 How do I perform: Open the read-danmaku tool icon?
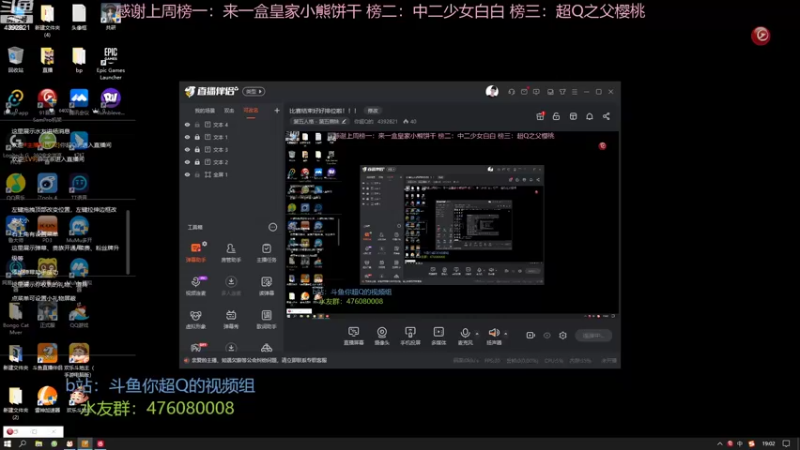266,282
